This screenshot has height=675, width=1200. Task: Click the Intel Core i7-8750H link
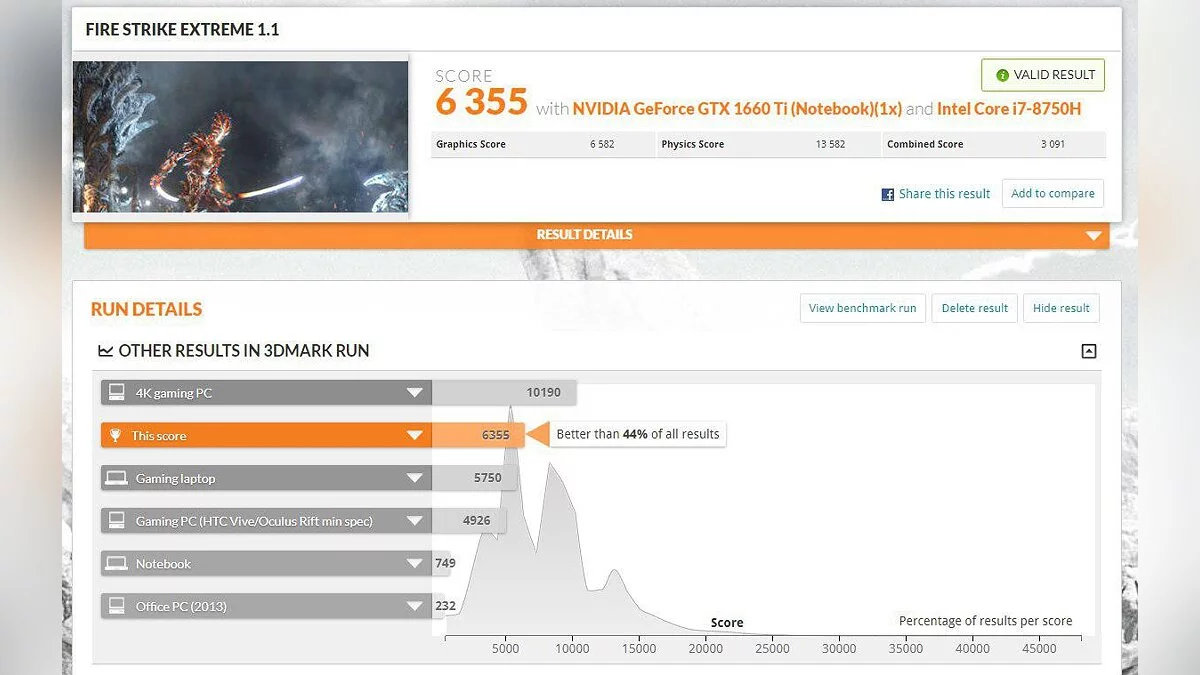point(1009,109)
